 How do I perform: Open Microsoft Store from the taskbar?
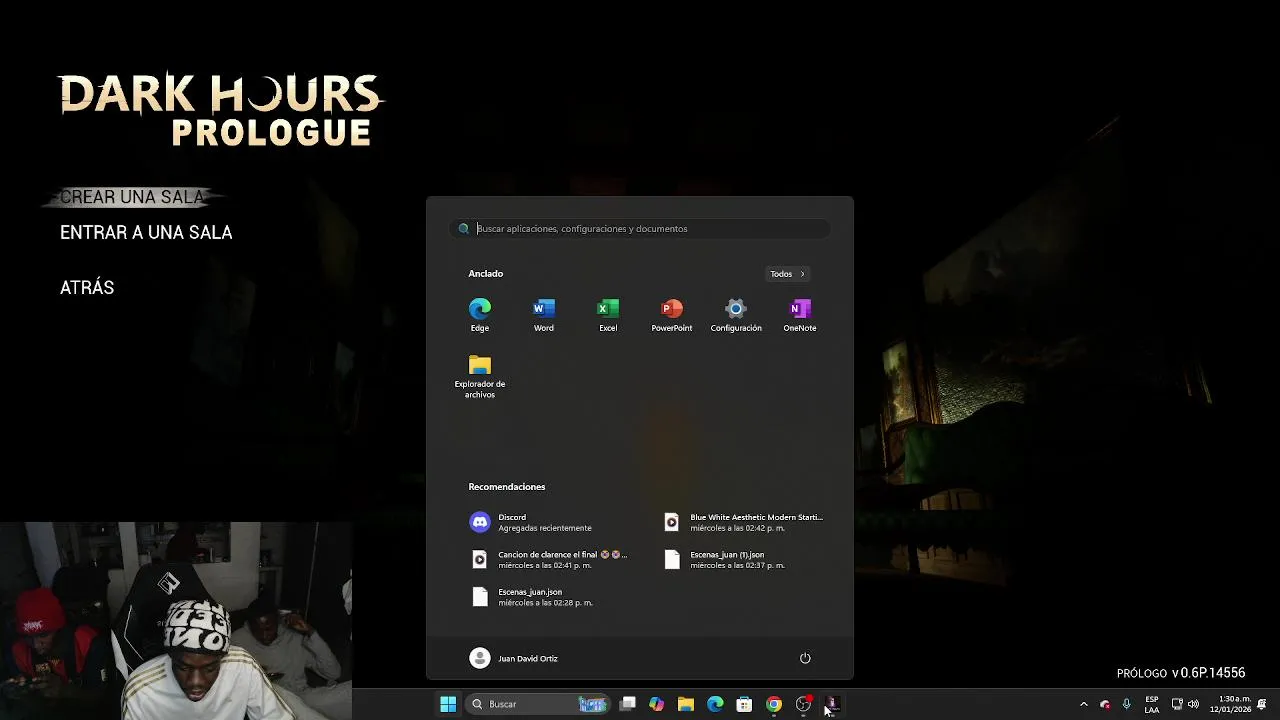[744, 704]
